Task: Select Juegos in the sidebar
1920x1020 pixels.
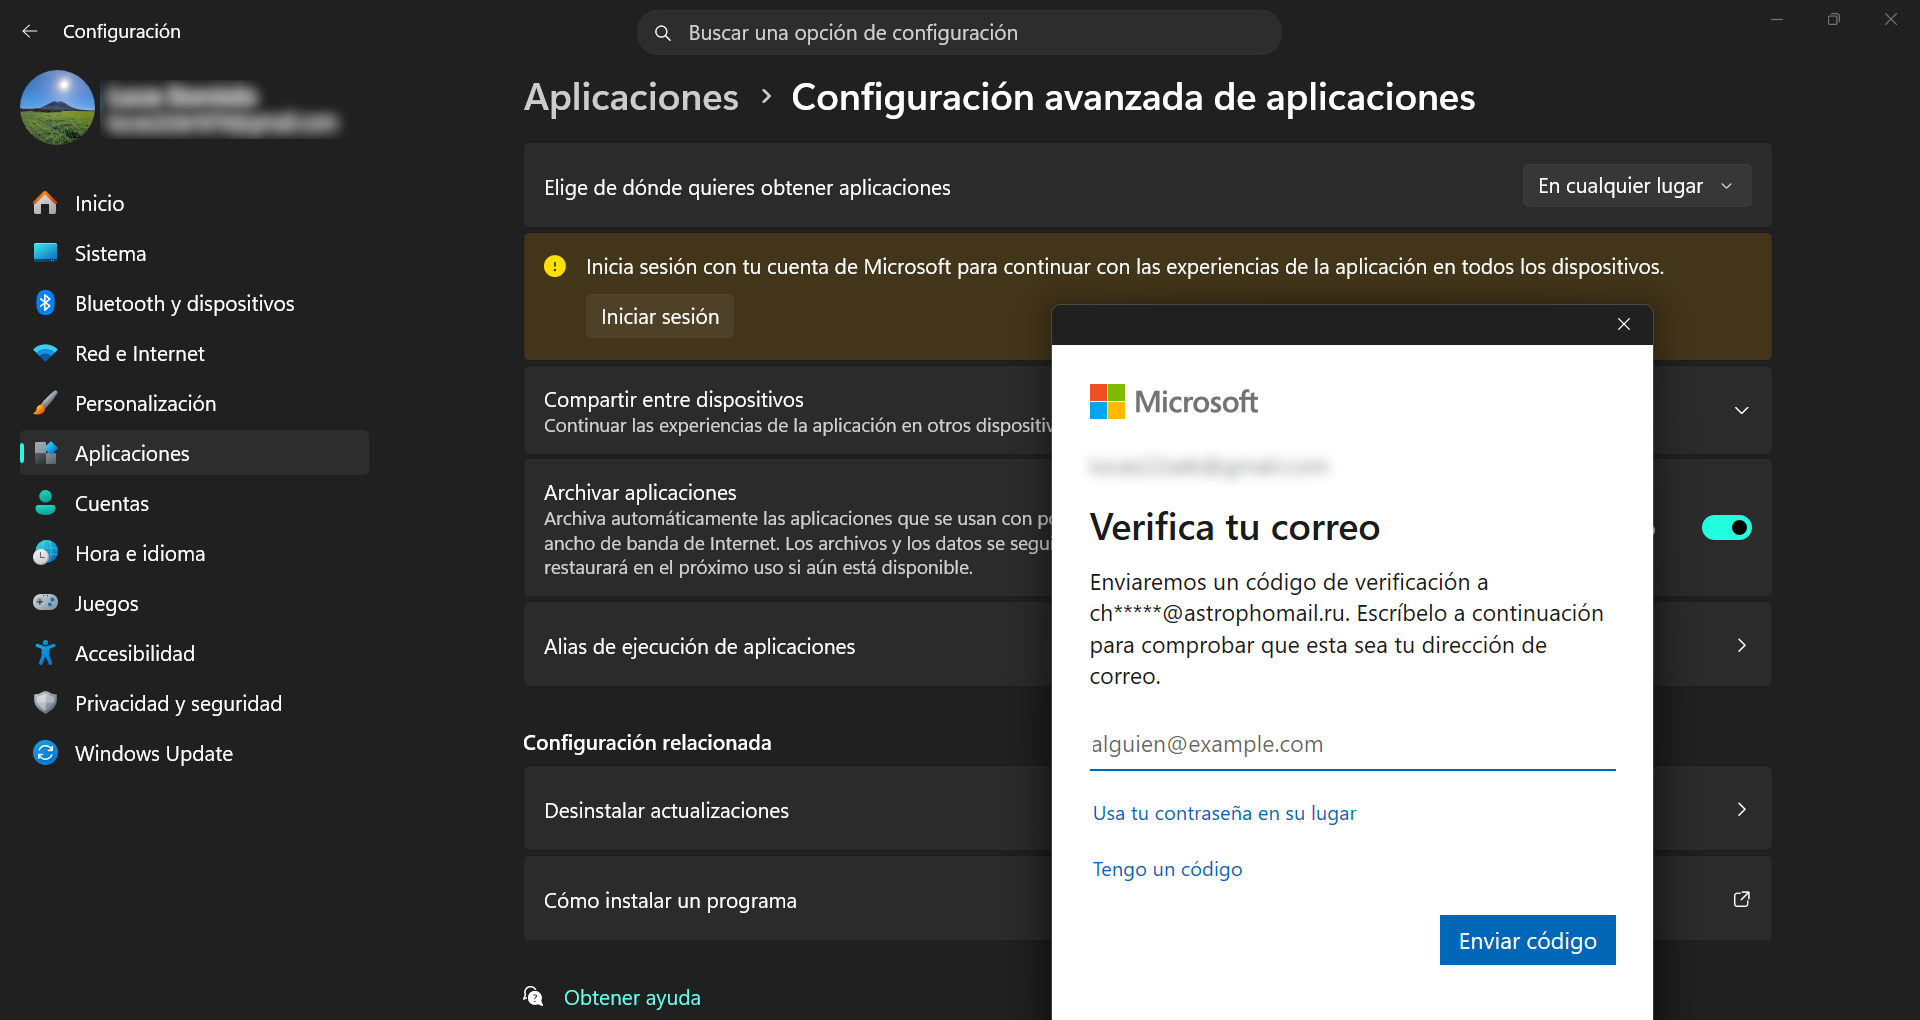Action: pos(194,603)
